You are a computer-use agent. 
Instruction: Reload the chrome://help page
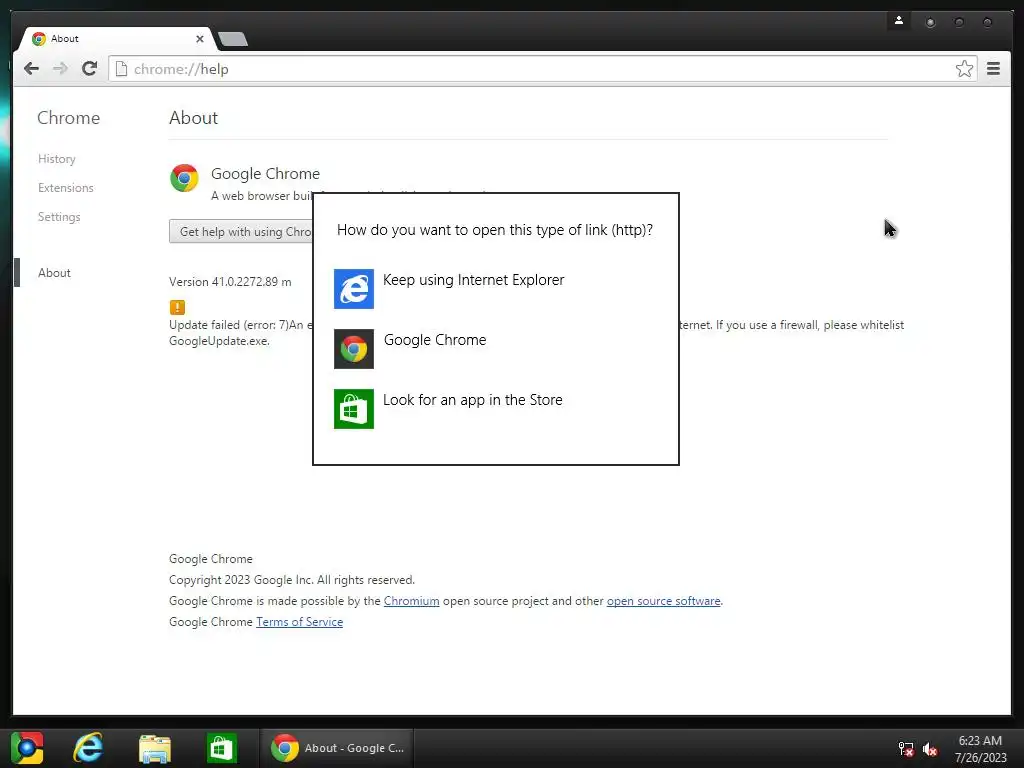coord(89,69)
